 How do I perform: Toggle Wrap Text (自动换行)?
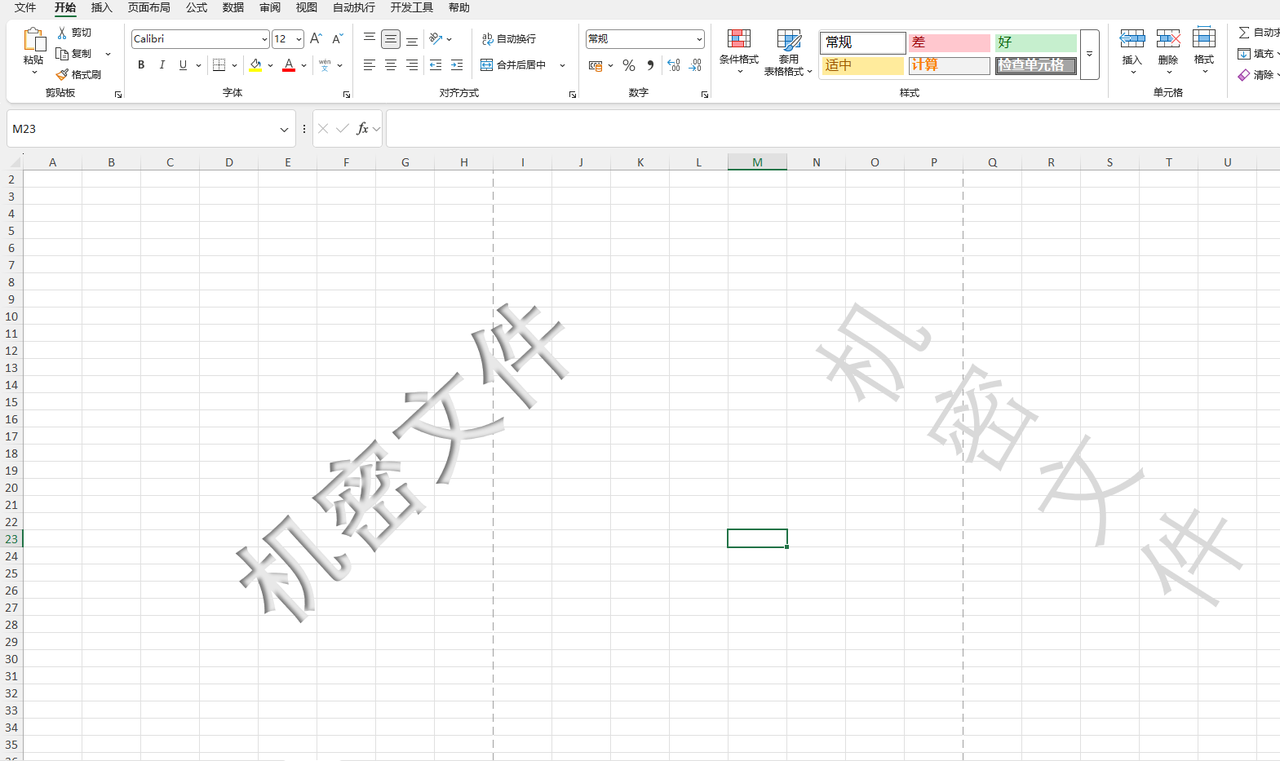[x=509, y=39]
